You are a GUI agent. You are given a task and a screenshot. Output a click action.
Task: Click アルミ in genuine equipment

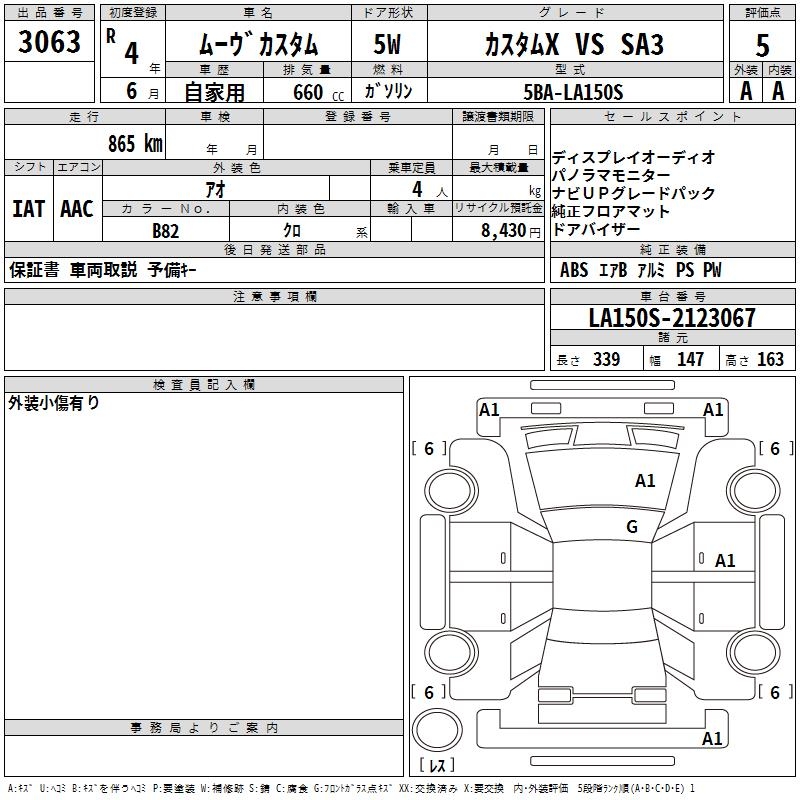click(651, 270)
